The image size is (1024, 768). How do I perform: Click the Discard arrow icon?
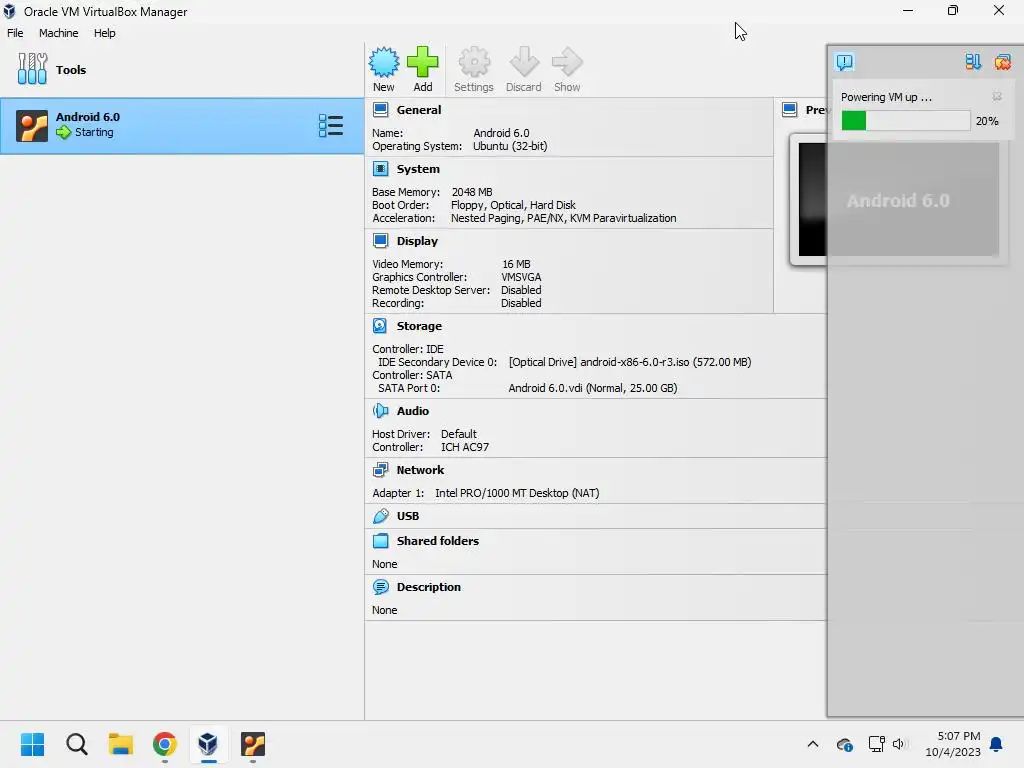pyautogui.click(x=524, y=63)
